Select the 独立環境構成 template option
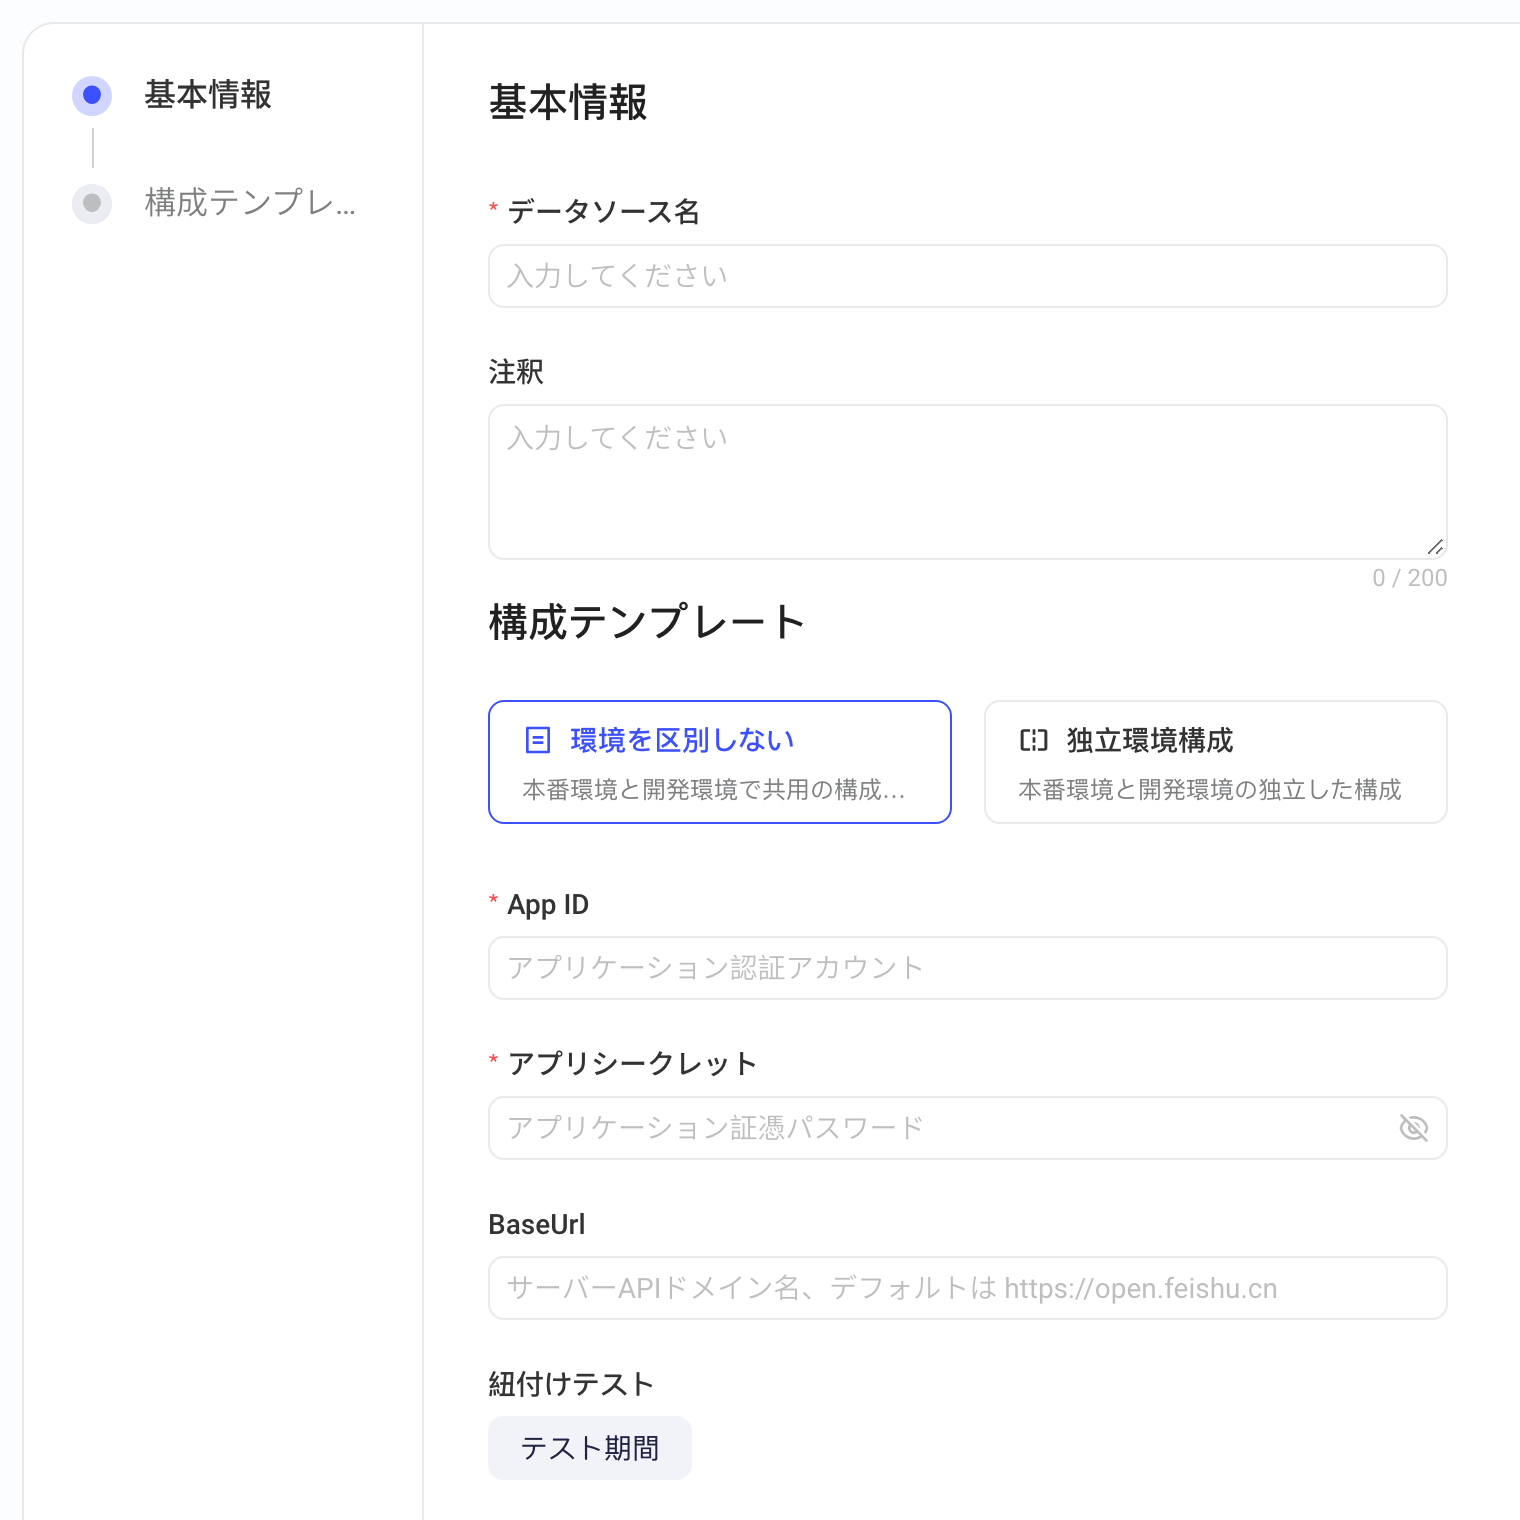This screenshot has height=1520, width=1520. [x=1215, y=762]
